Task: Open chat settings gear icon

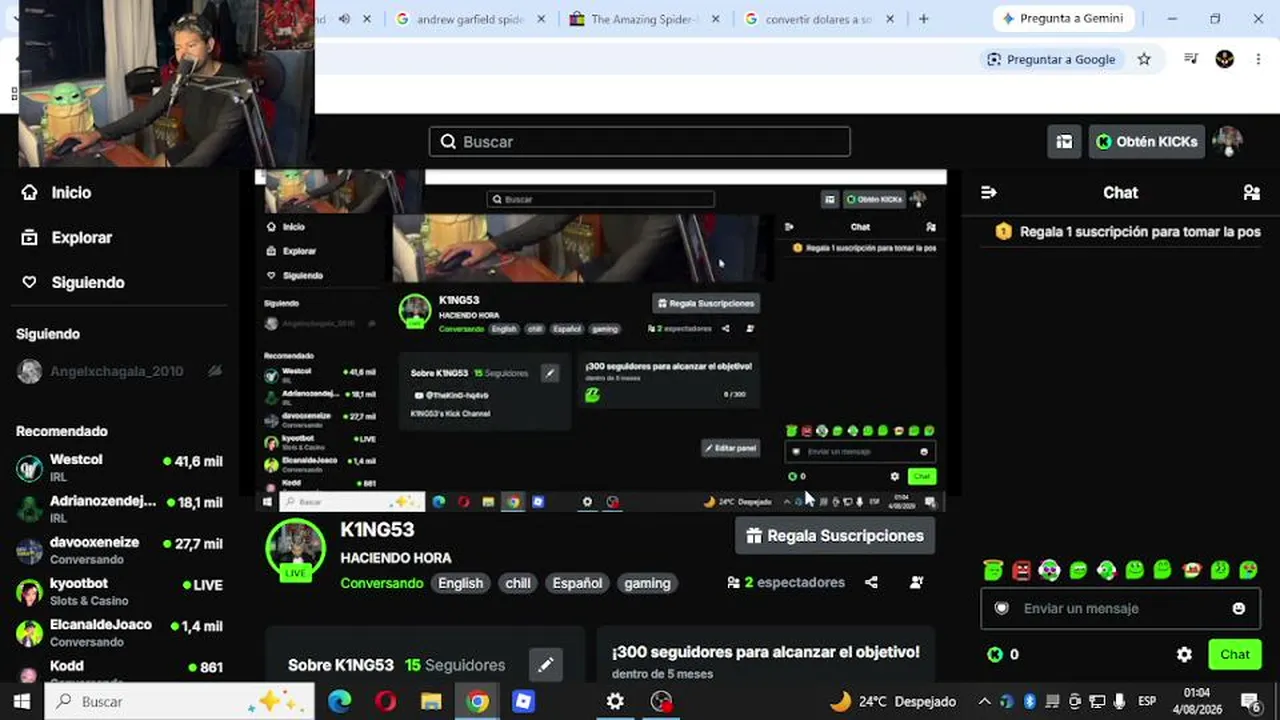Action: tap(1184, 655)
